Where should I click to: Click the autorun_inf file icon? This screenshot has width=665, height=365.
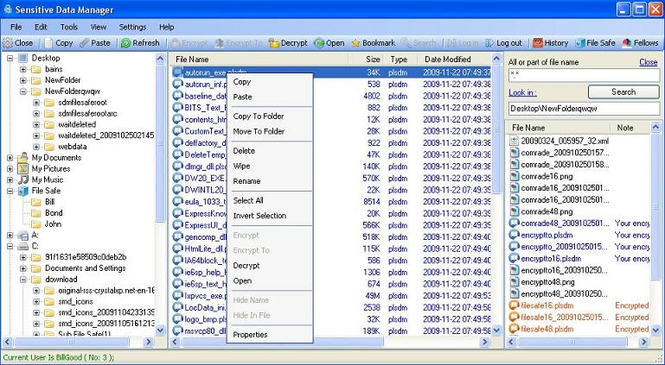[178, 84]
